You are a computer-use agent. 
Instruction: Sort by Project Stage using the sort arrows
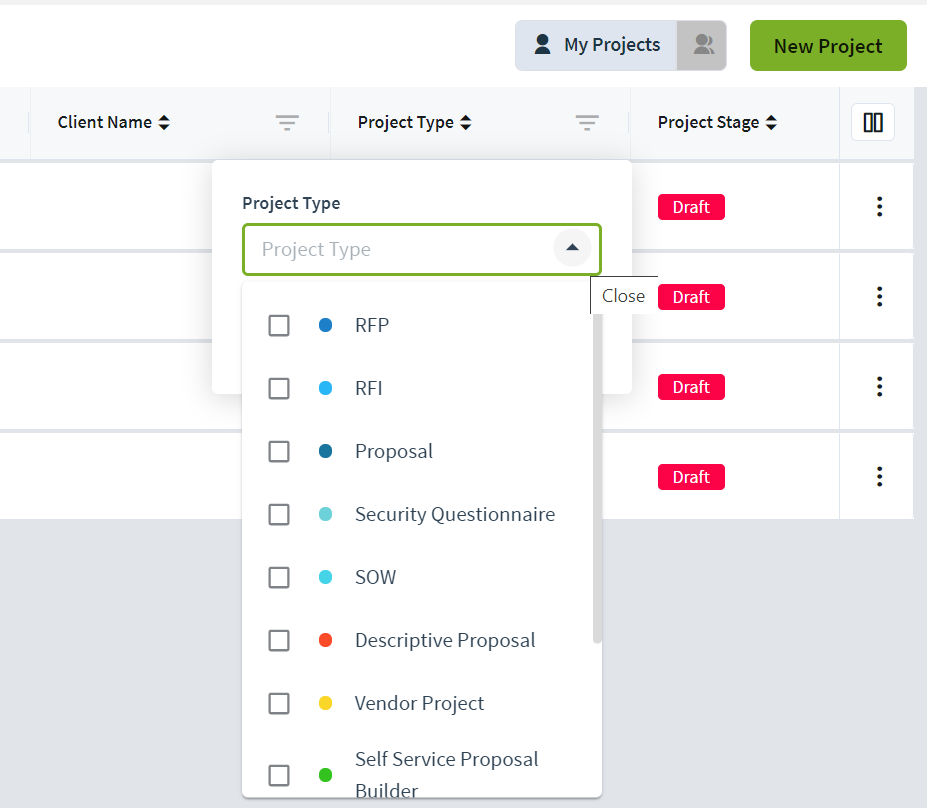771,122
